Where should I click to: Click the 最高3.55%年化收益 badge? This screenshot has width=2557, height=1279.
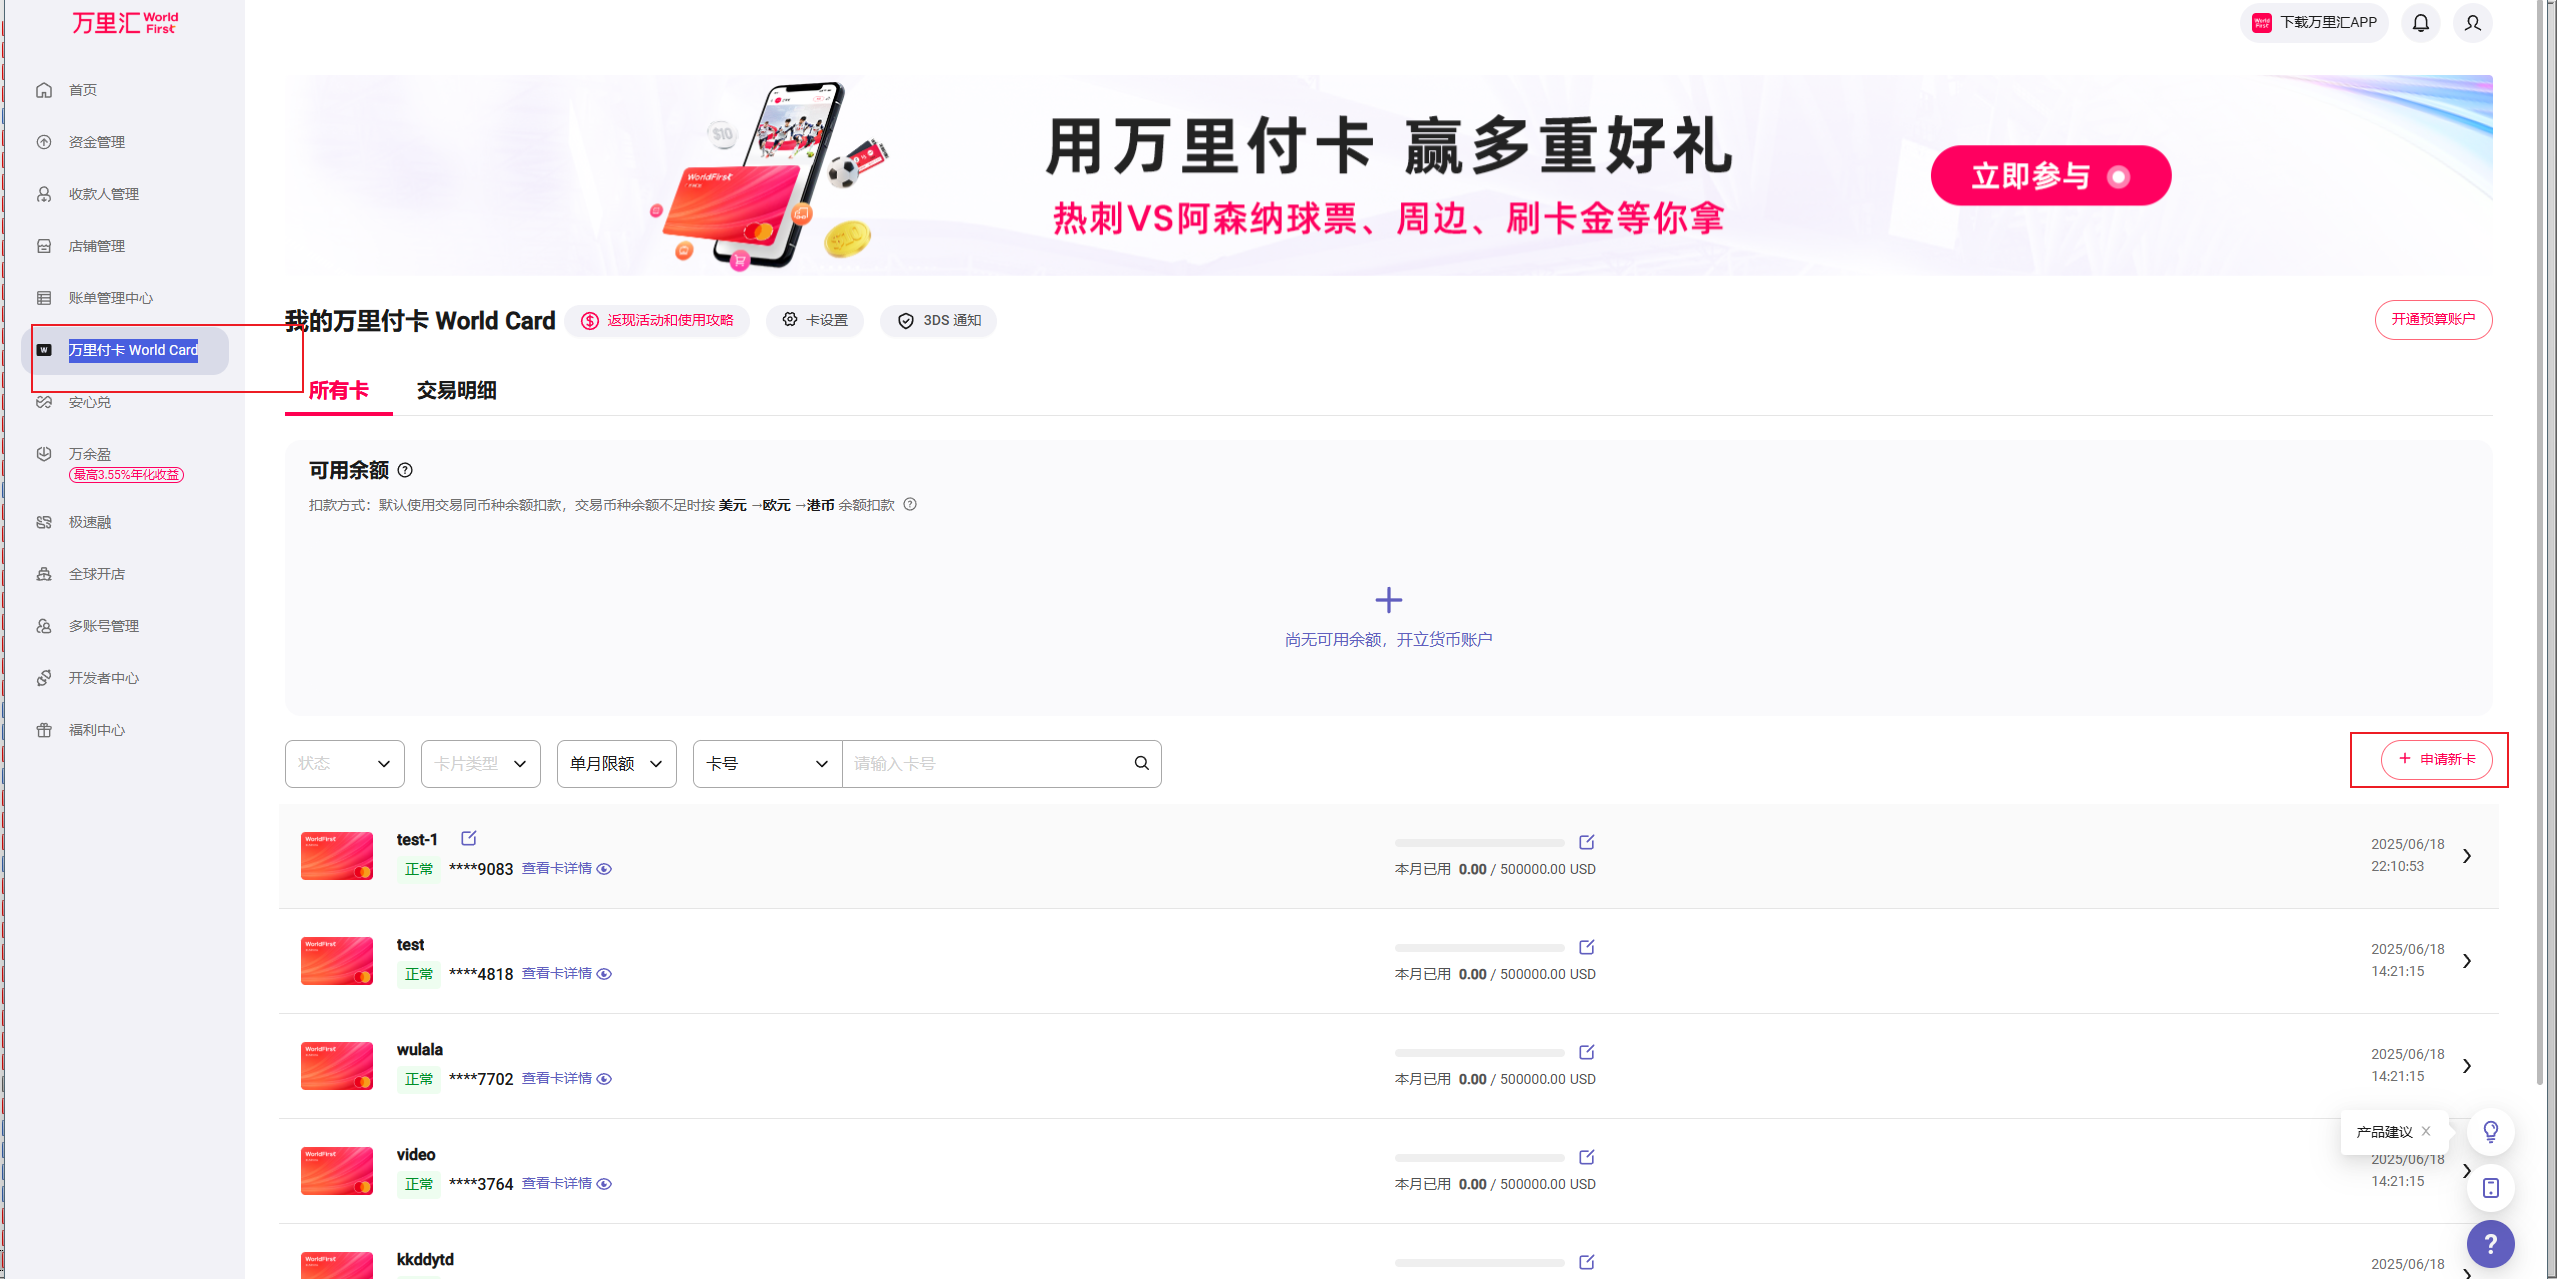(126, 475)
